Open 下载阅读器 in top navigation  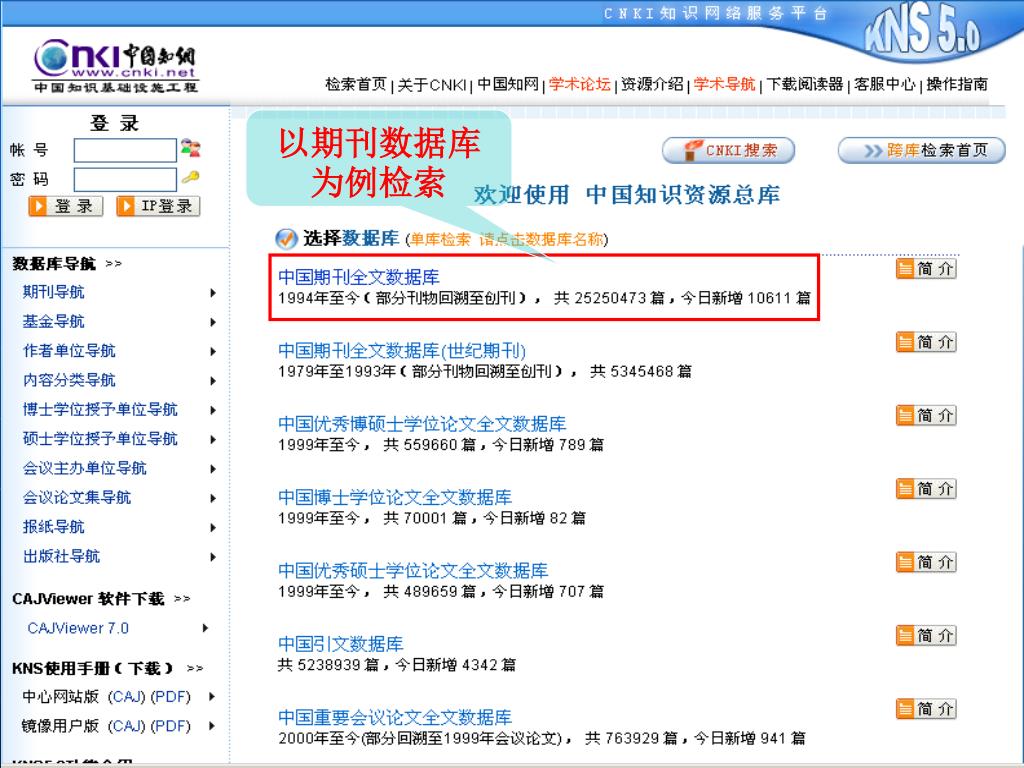click(805, 84)
